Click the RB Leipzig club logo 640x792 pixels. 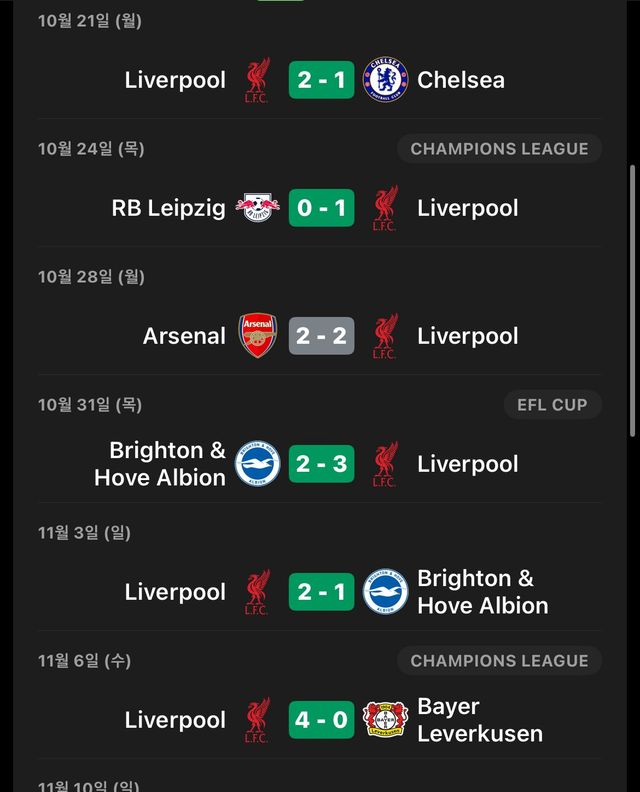click(x=257, y=208)
